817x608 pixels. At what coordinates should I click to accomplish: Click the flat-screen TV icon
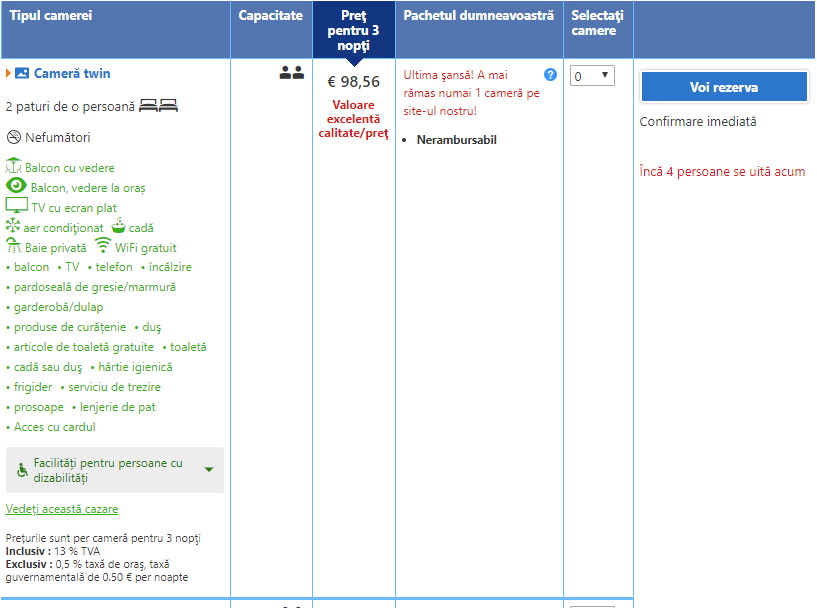click(x=16, y=207)
